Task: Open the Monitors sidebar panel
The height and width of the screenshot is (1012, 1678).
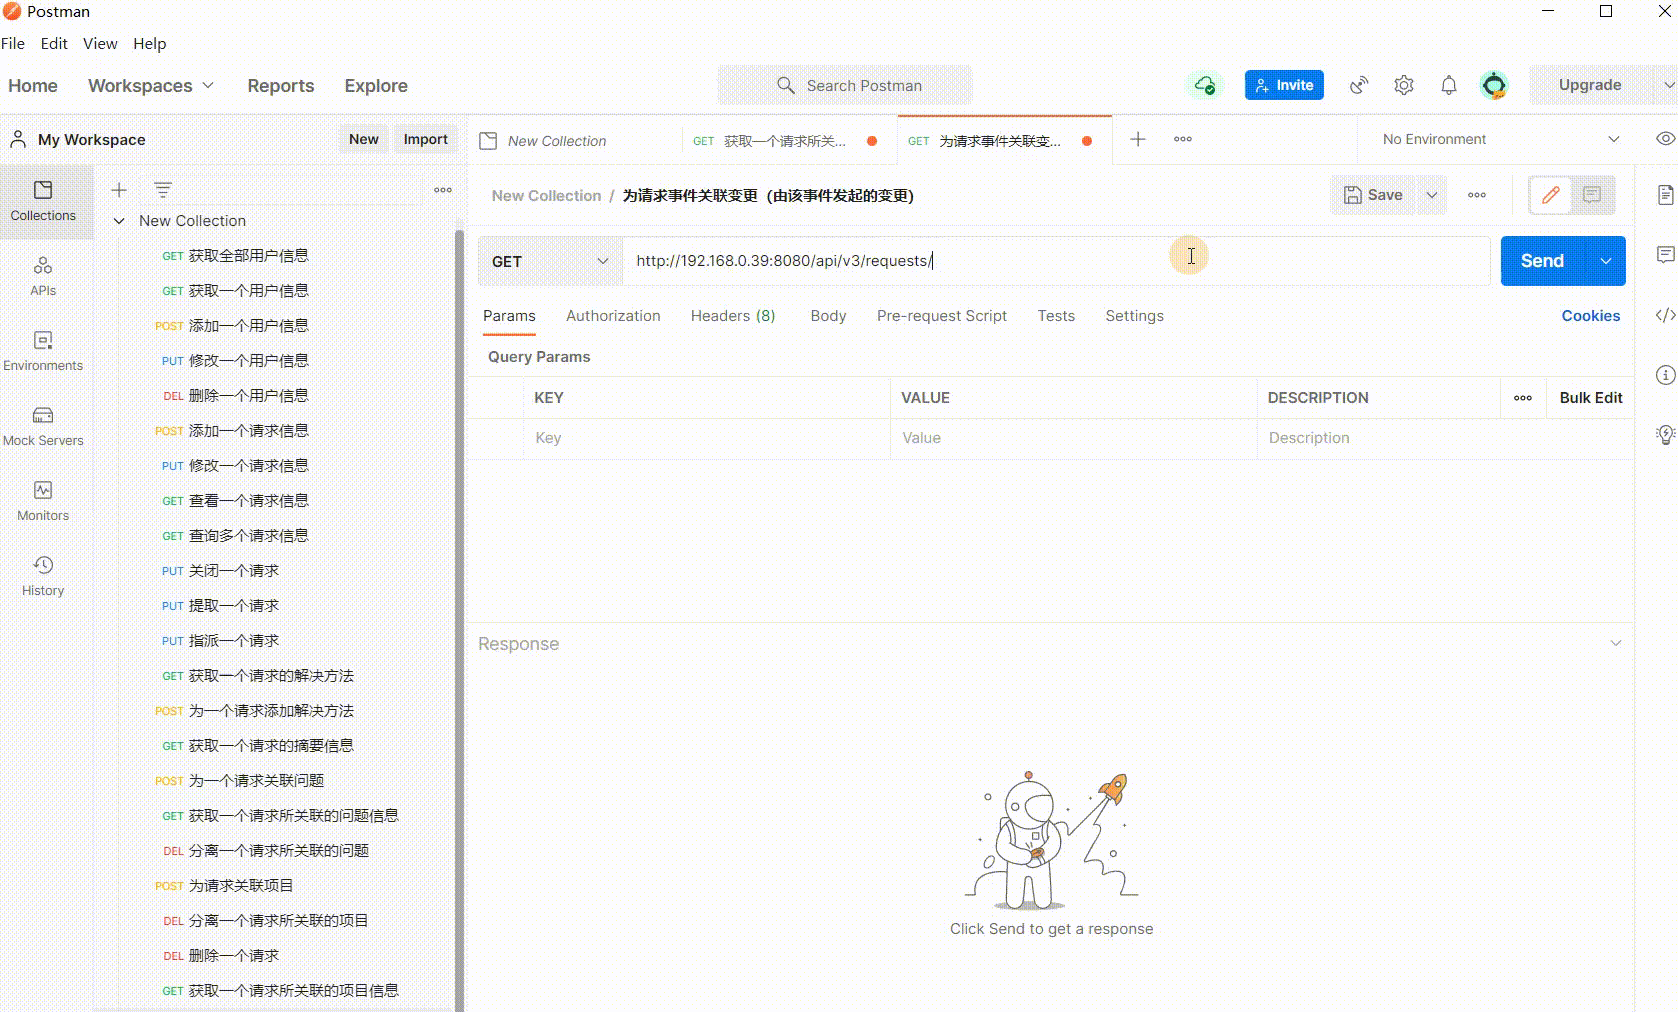Action: (43, 501)
